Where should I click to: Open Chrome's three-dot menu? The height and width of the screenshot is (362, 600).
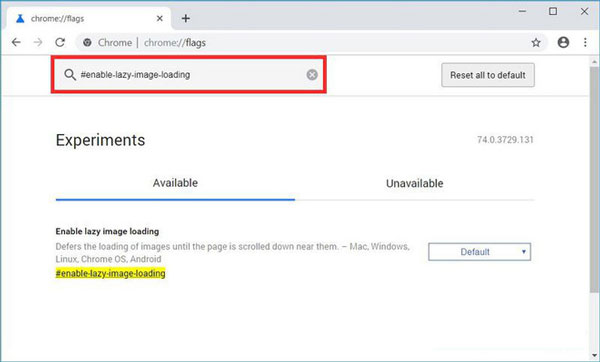[585, 42]
